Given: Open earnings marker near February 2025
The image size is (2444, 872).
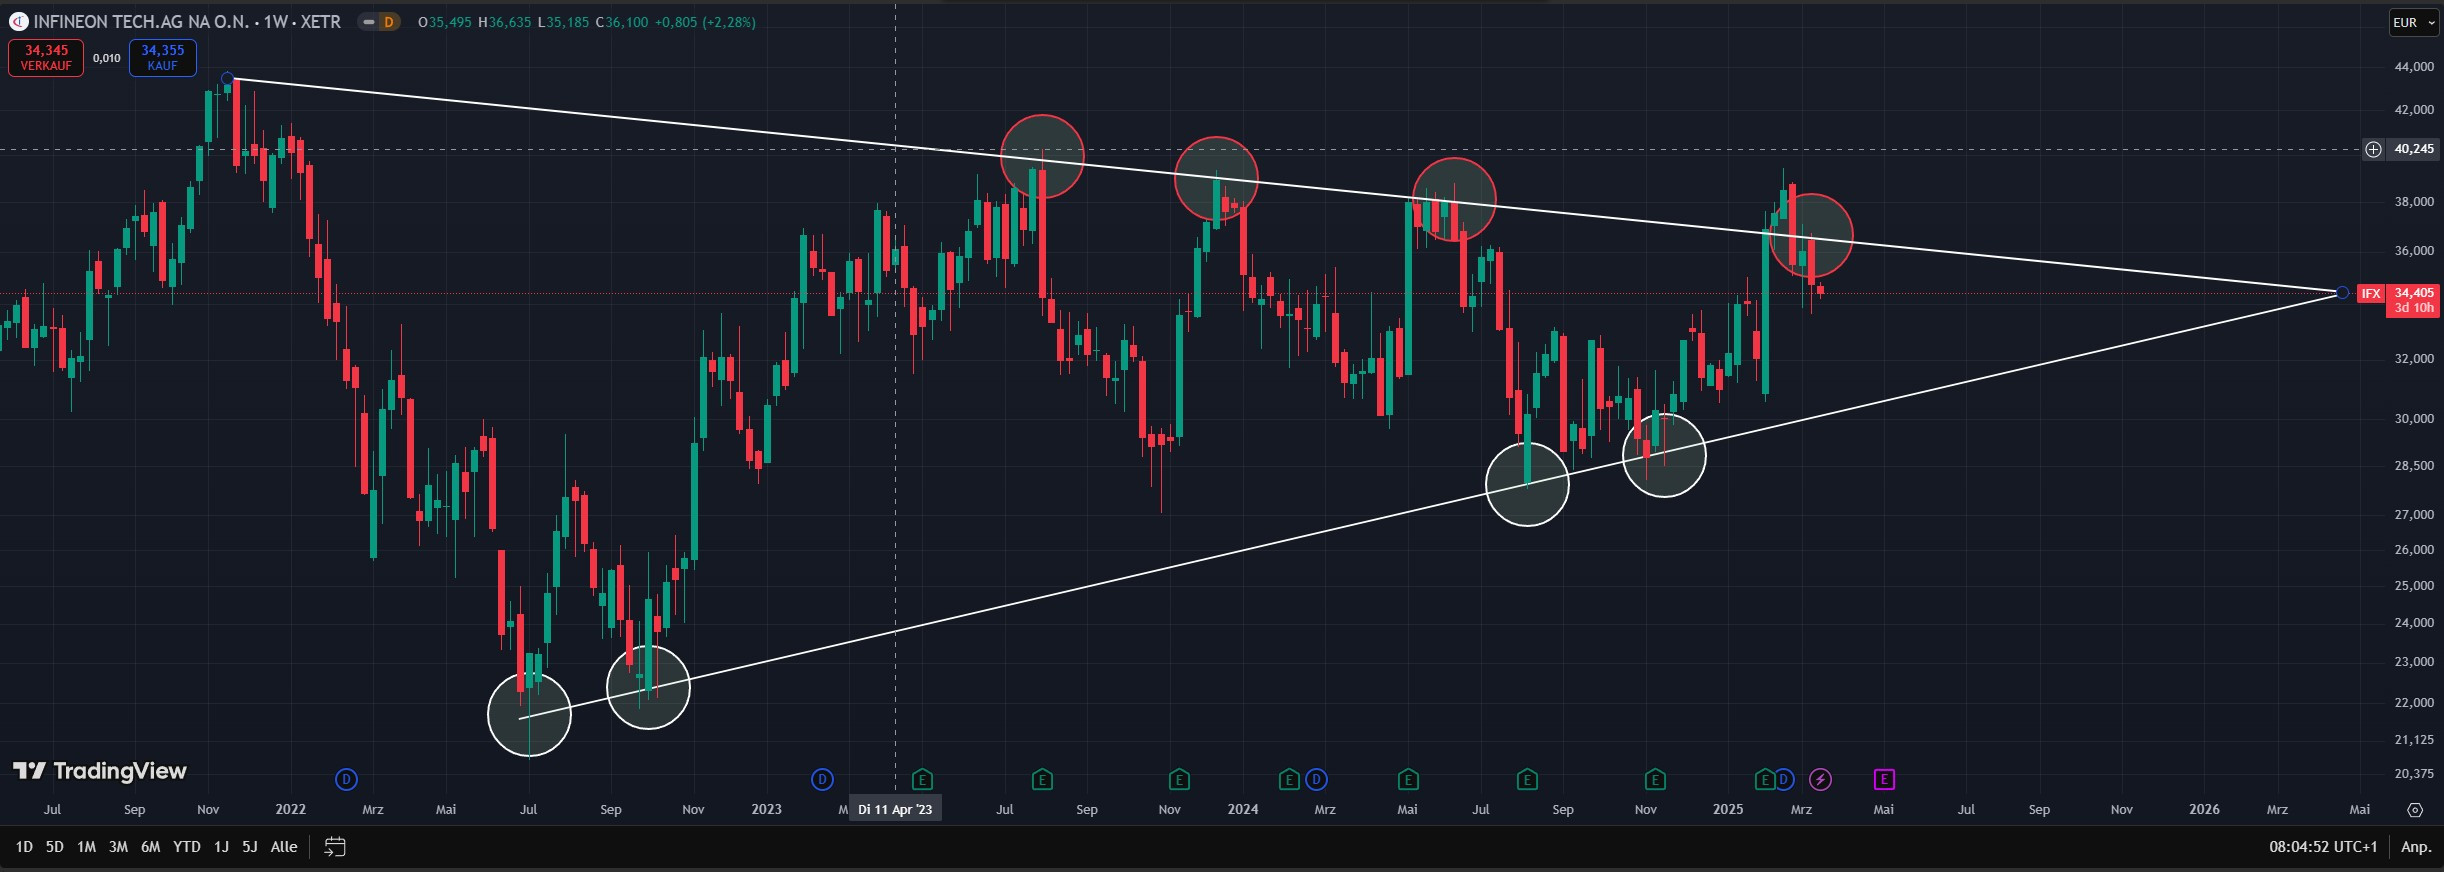Looking at the screenshot, I should (x=1765, y=779).
